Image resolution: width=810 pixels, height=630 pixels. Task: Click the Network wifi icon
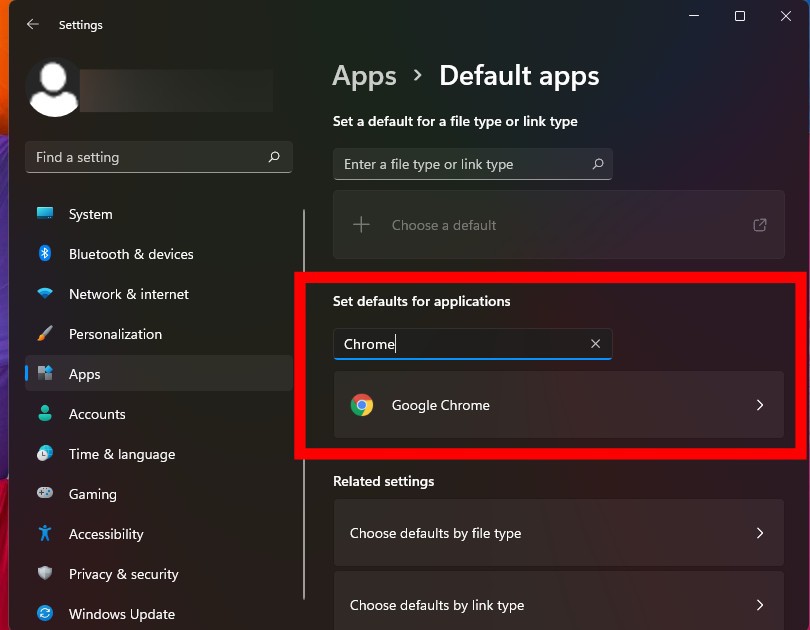pos(45,293)
